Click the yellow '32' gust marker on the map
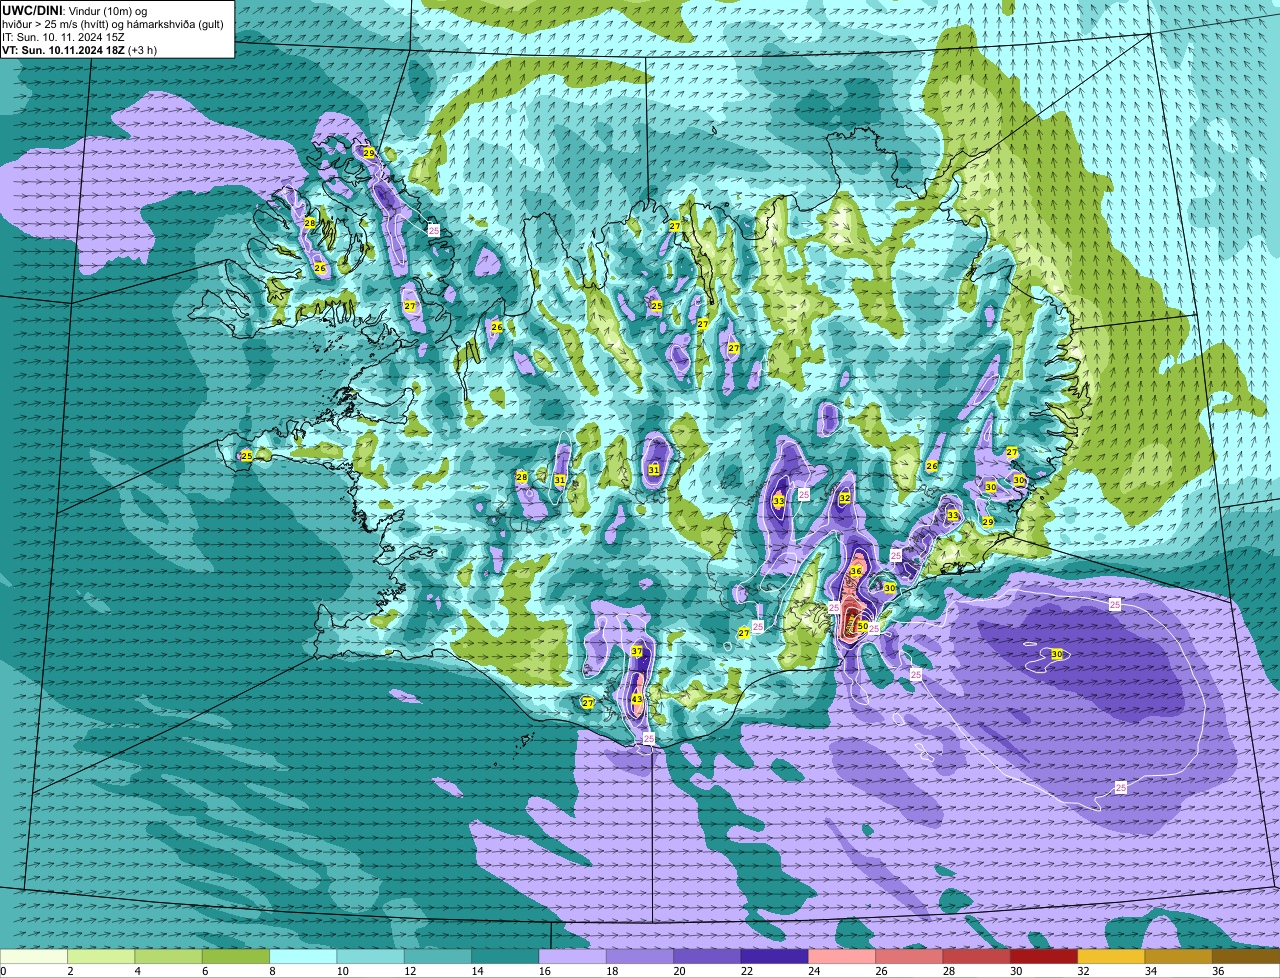 click(x=844, y=498)
